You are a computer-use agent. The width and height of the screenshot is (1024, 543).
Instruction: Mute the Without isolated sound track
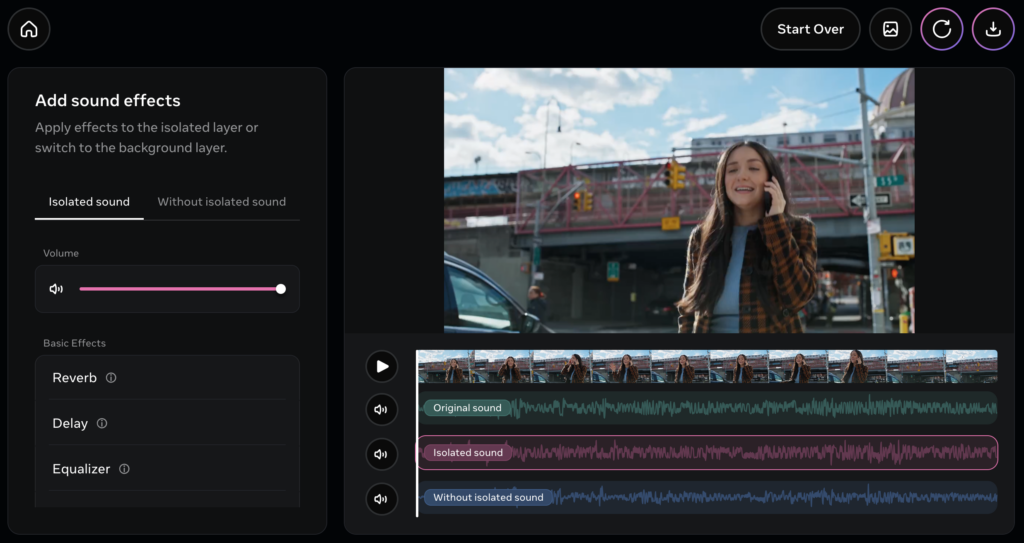[x=381, y=498]
